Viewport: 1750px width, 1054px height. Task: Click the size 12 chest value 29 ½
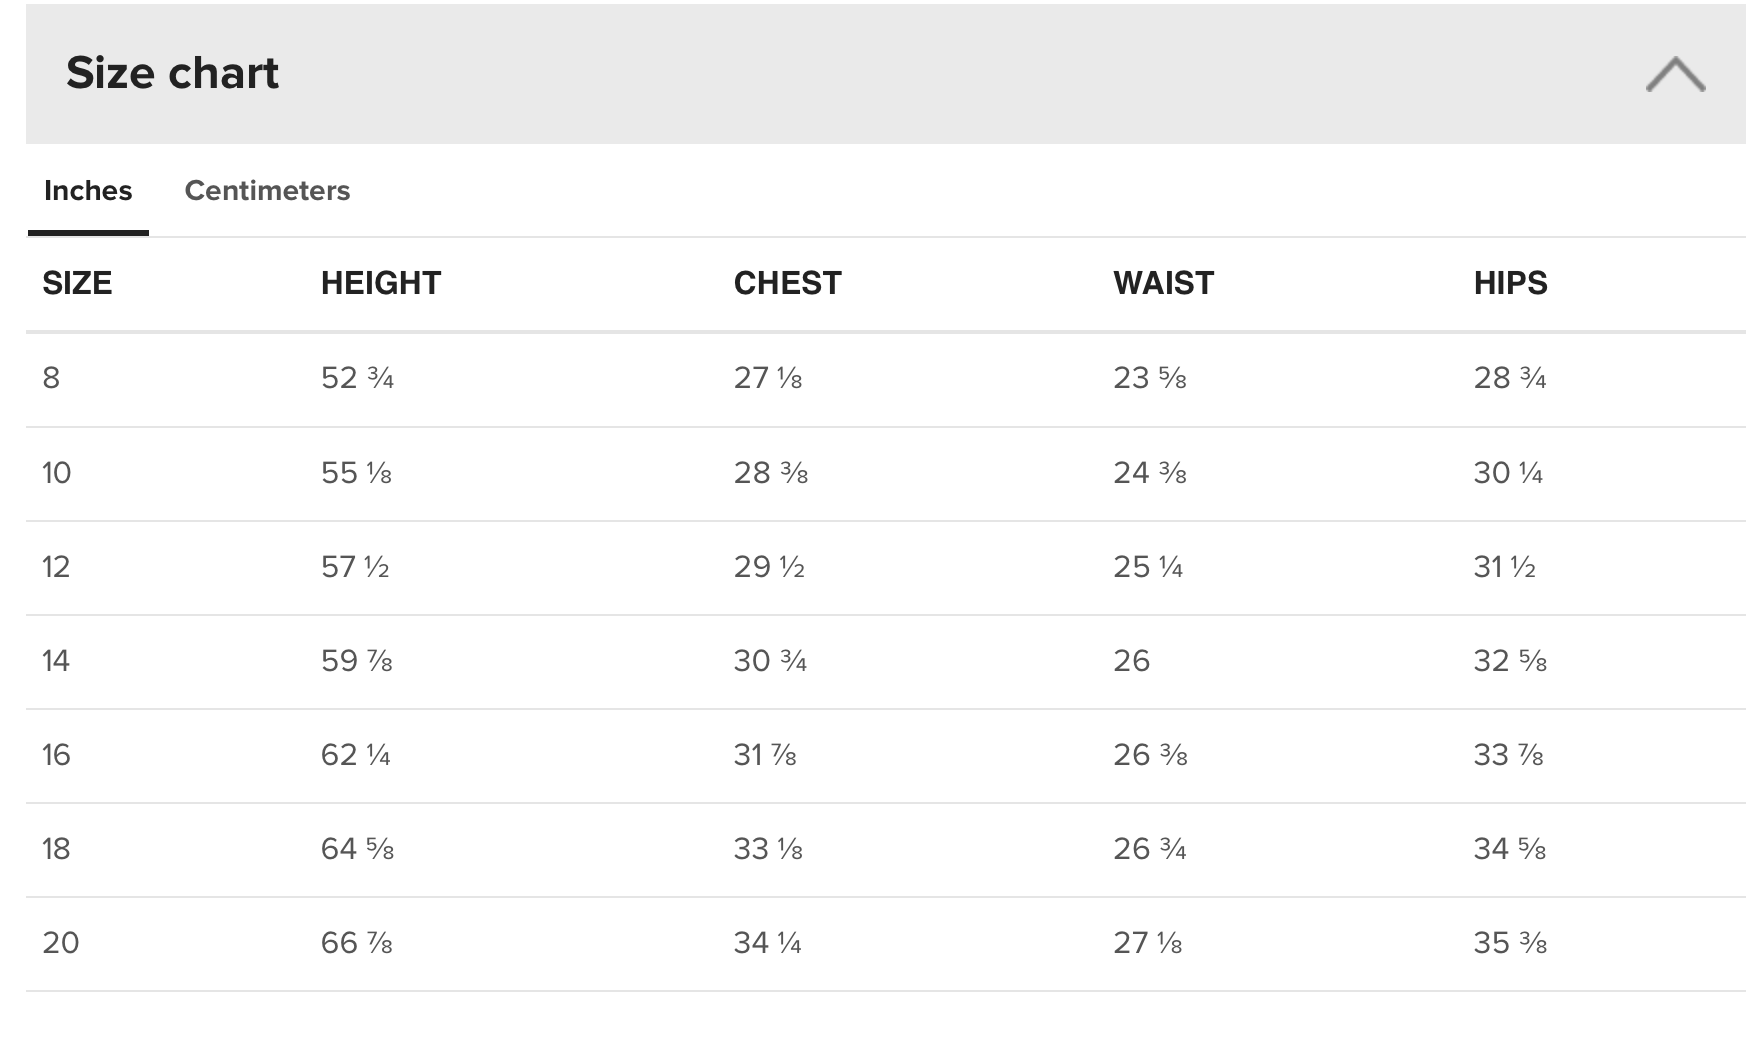pyautogui.click(x=768, y=567)
